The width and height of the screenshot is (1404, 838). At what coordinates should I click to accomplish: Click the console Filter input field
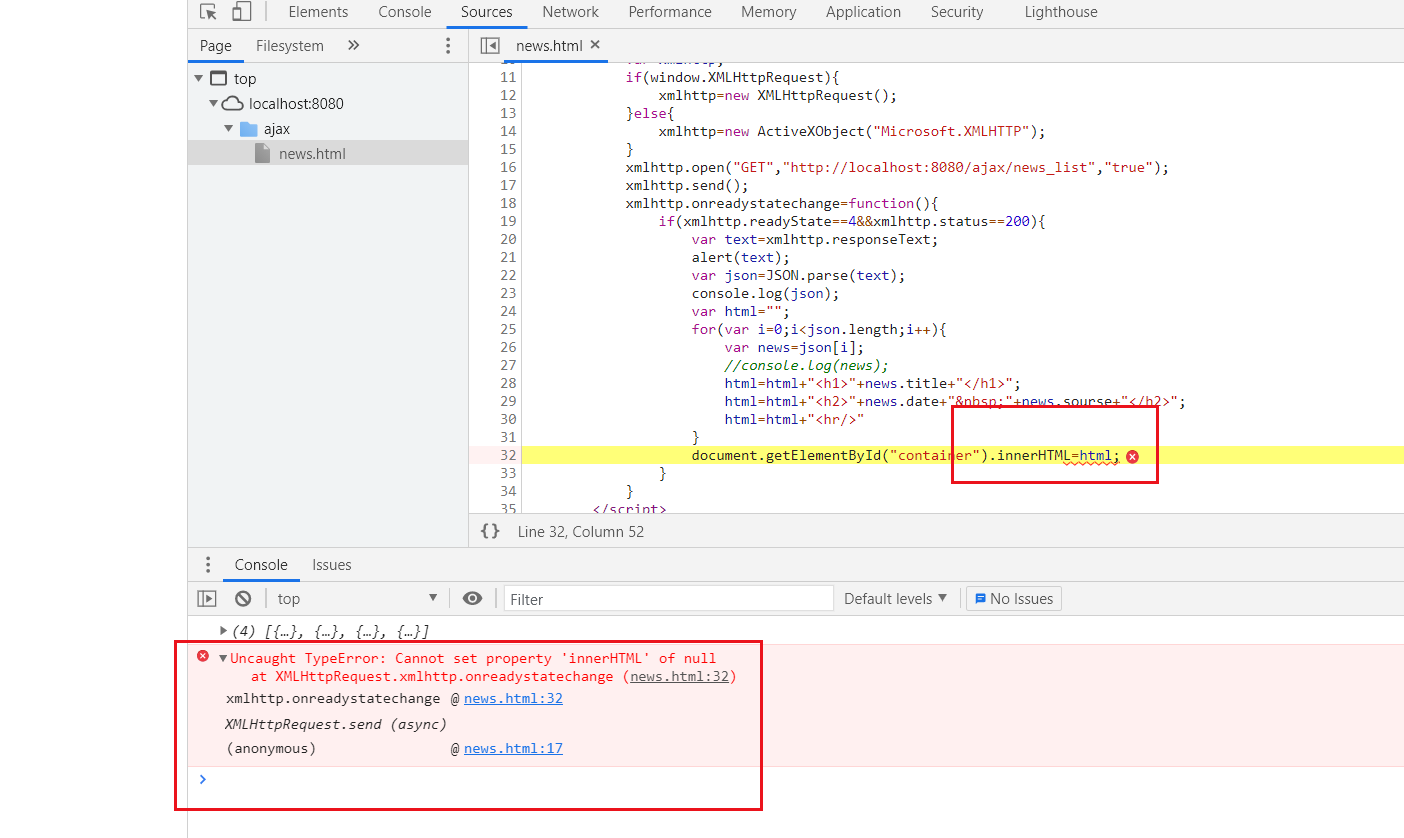tap(669, 599)
